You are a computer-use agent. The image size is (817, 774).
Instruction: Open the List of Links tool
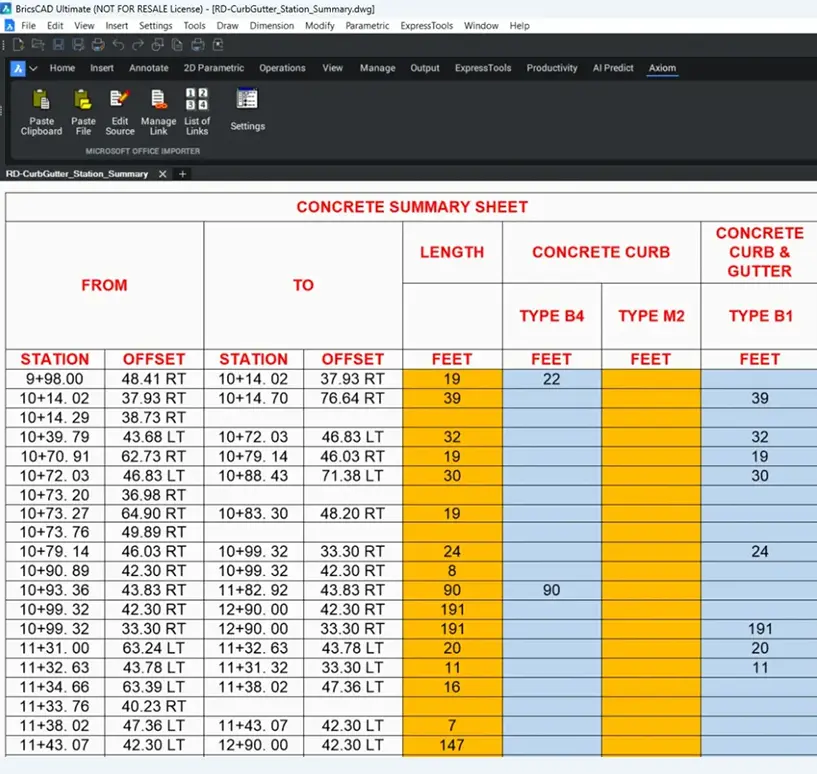tap(197, 100)
